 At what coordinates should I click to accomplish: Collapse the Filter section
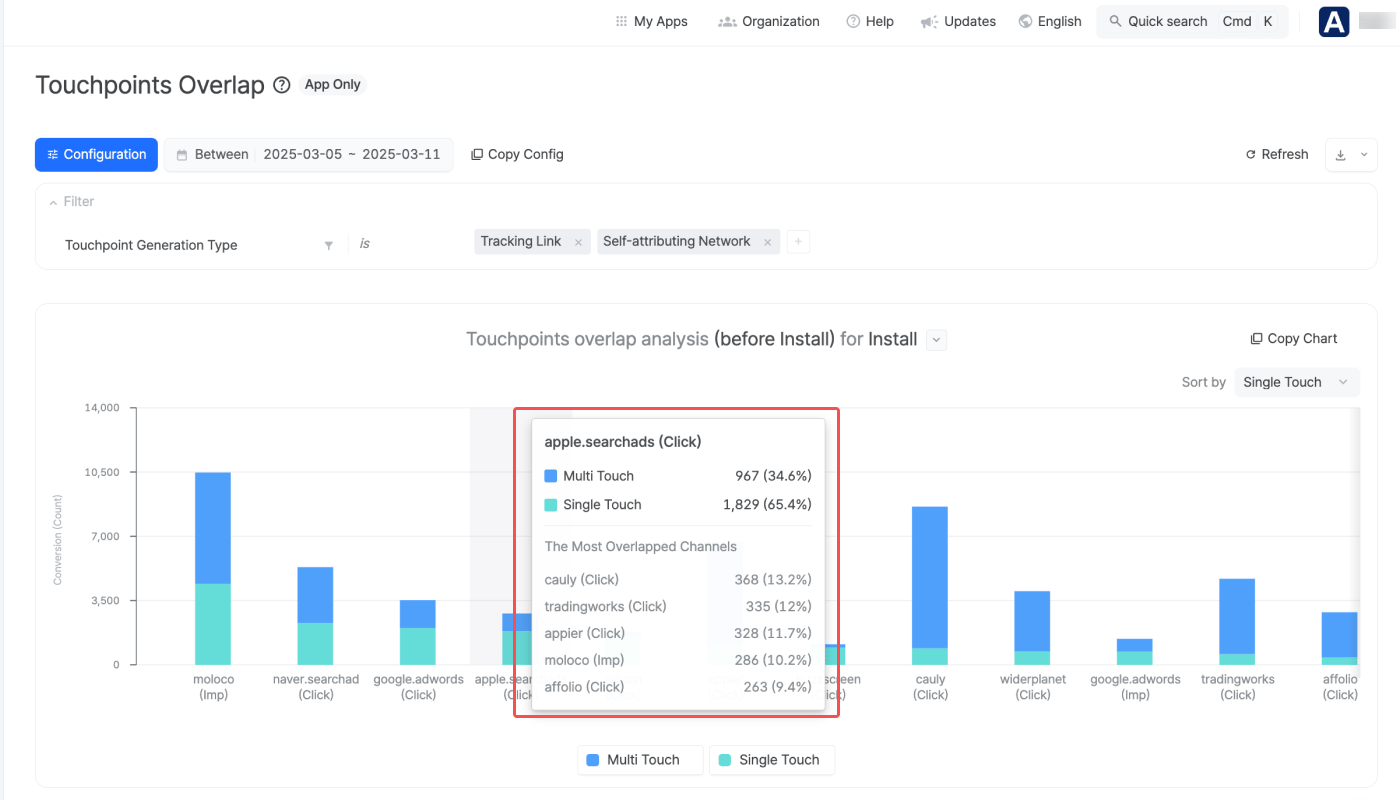pos(53,202)
